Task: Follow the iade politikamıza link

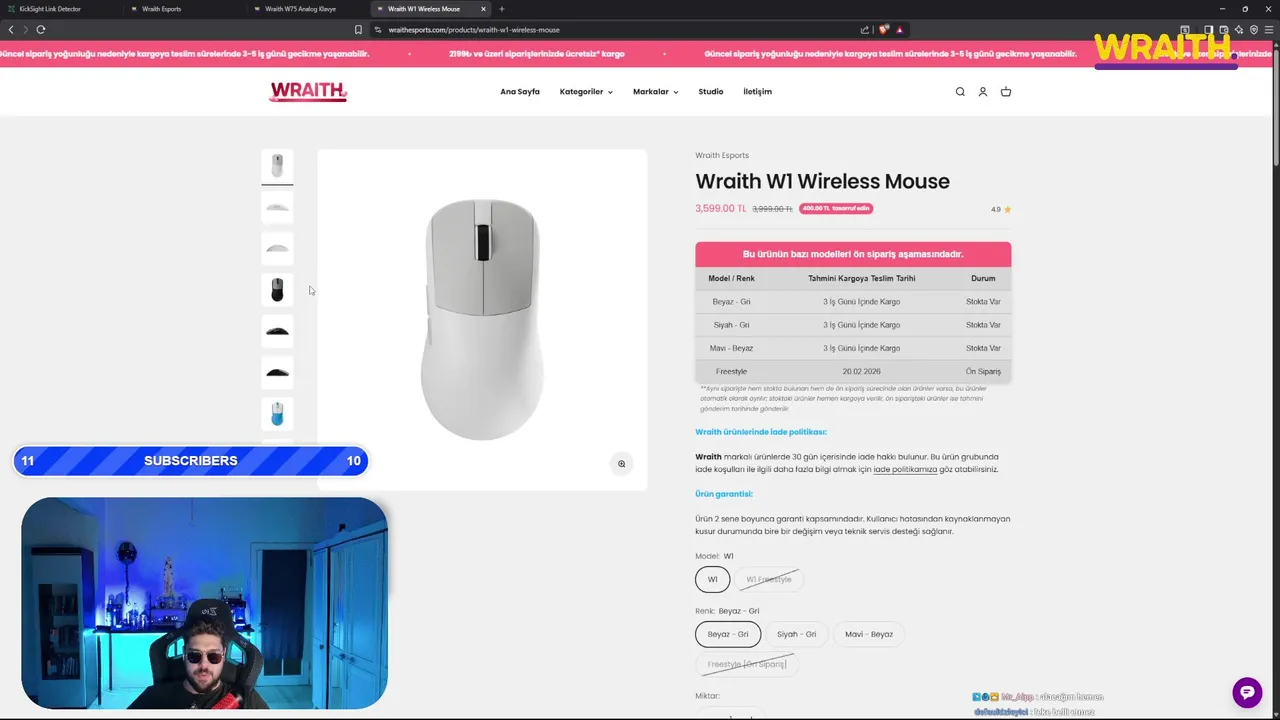Action: pyautogui.click(x=905, y=469)
